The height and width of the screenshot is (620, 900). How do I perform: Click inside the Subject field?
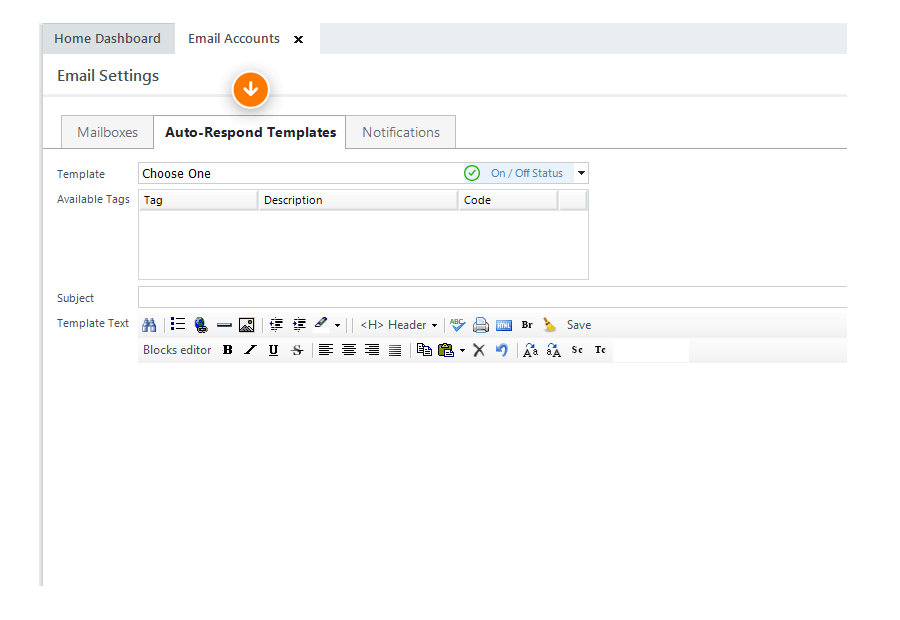pyautogui.click(x=492, y=297)
